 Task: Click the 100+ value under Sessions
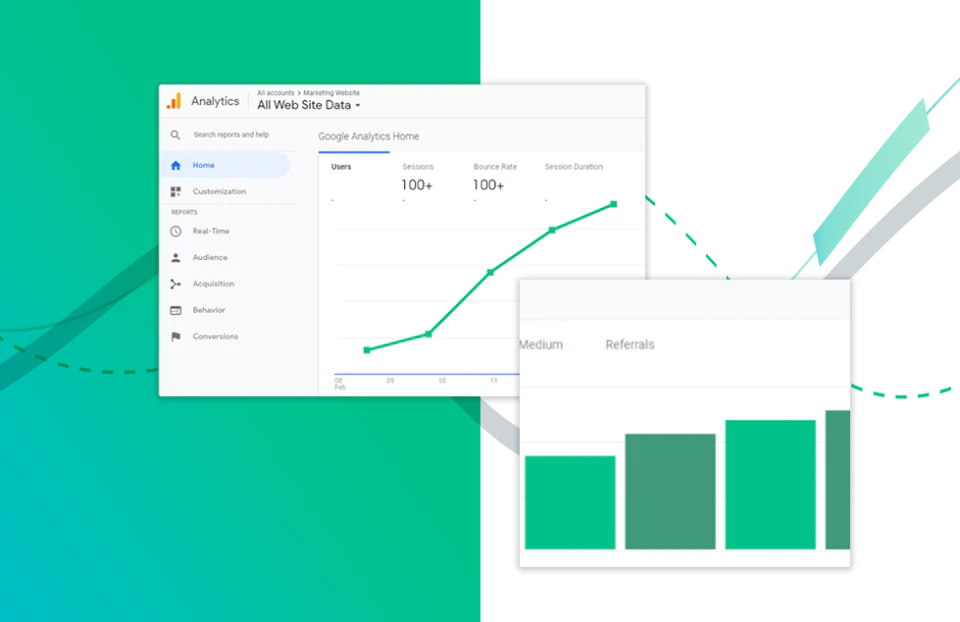[x=417, y=185]
